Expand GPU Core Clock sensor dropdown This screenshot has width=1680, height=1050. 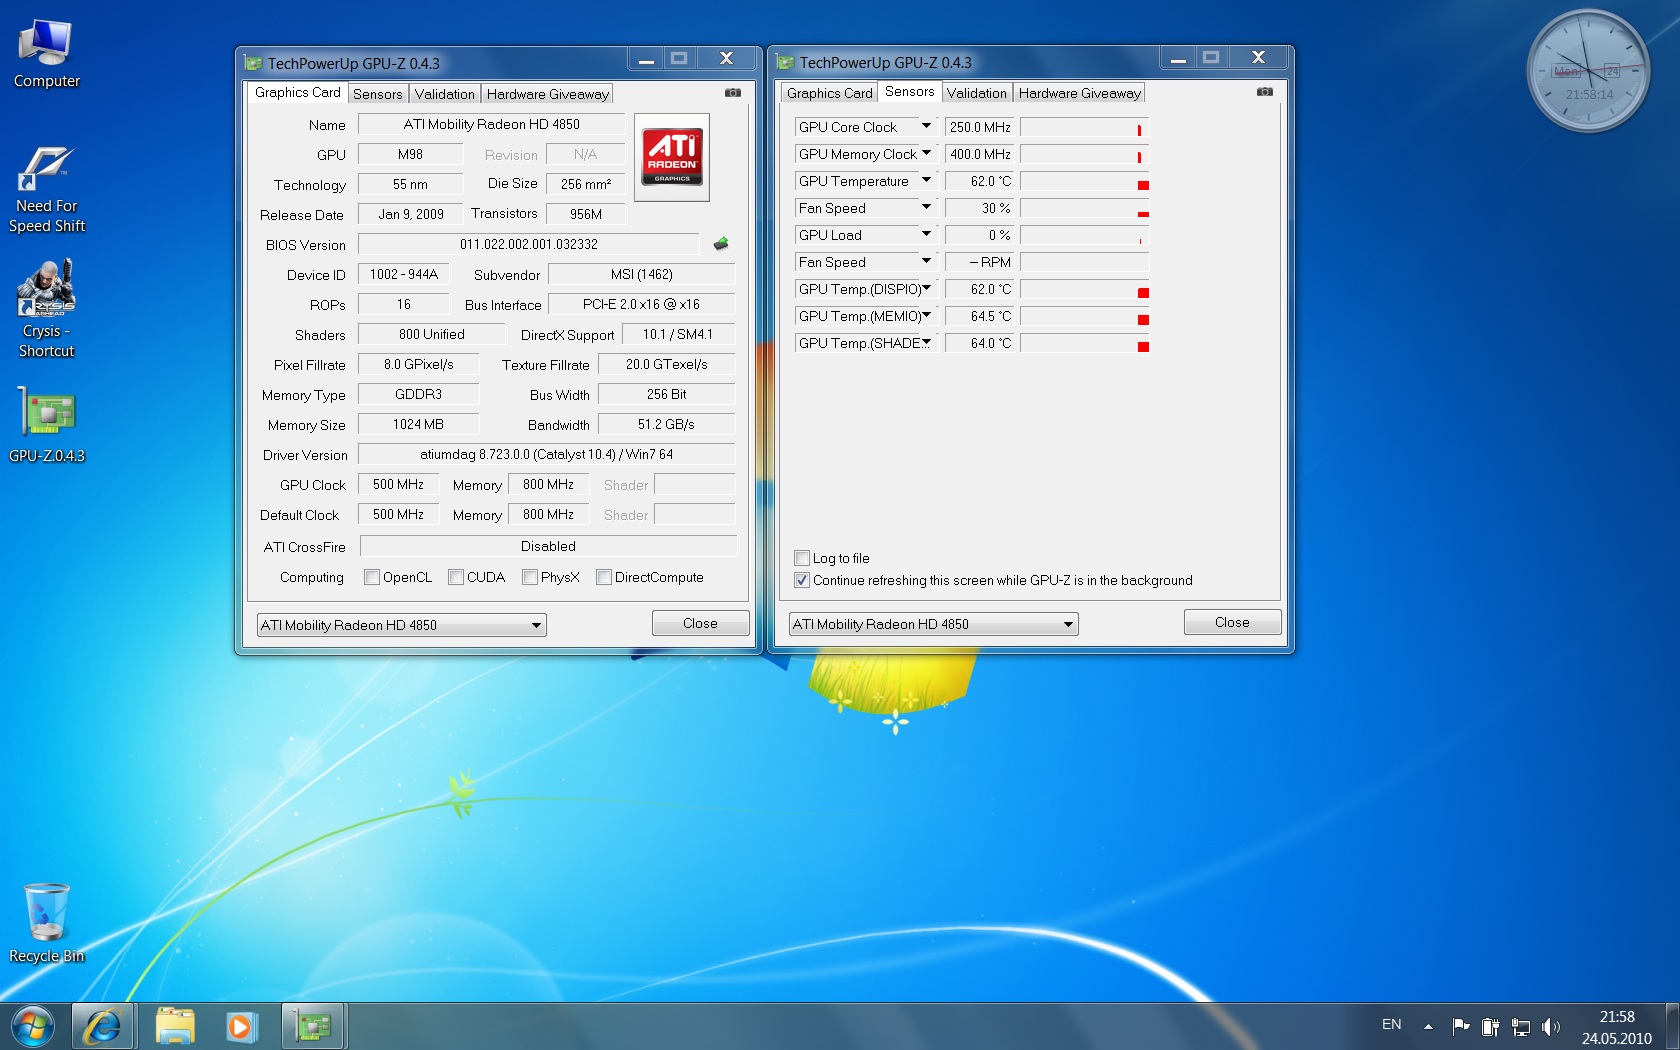pos(926,126)
